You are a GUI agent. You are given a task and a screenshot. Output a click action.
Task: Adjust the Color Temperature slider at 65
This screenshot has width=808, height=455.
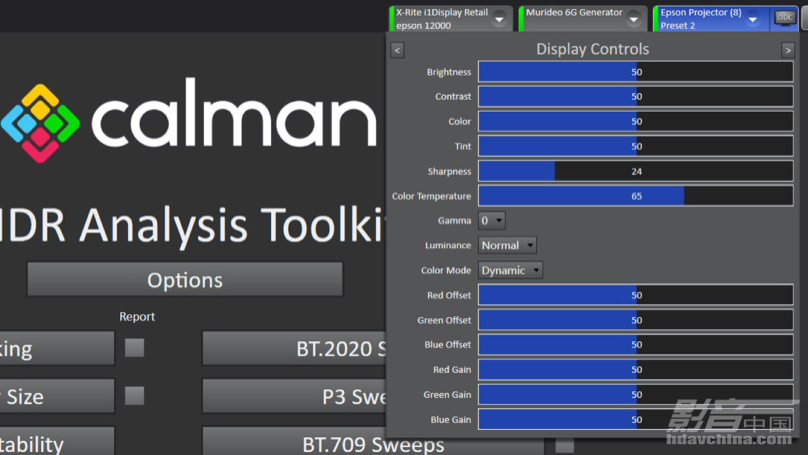coord(636,196)
